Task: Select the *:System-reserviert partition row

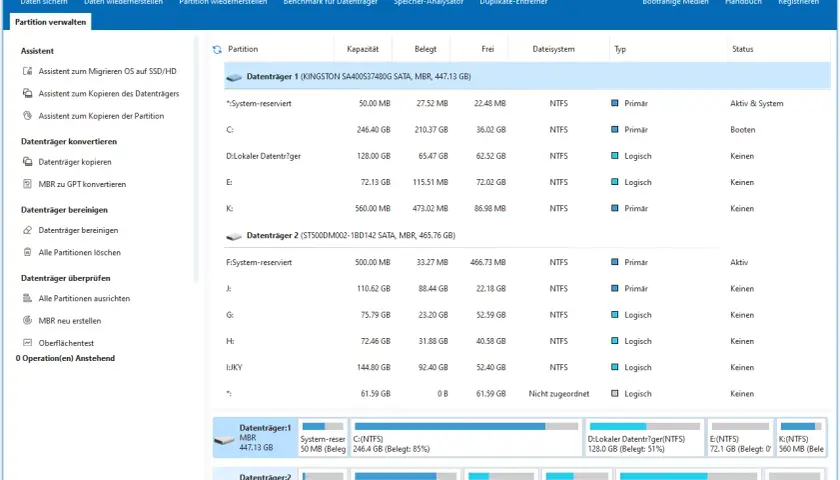Action: coord(527,103)
